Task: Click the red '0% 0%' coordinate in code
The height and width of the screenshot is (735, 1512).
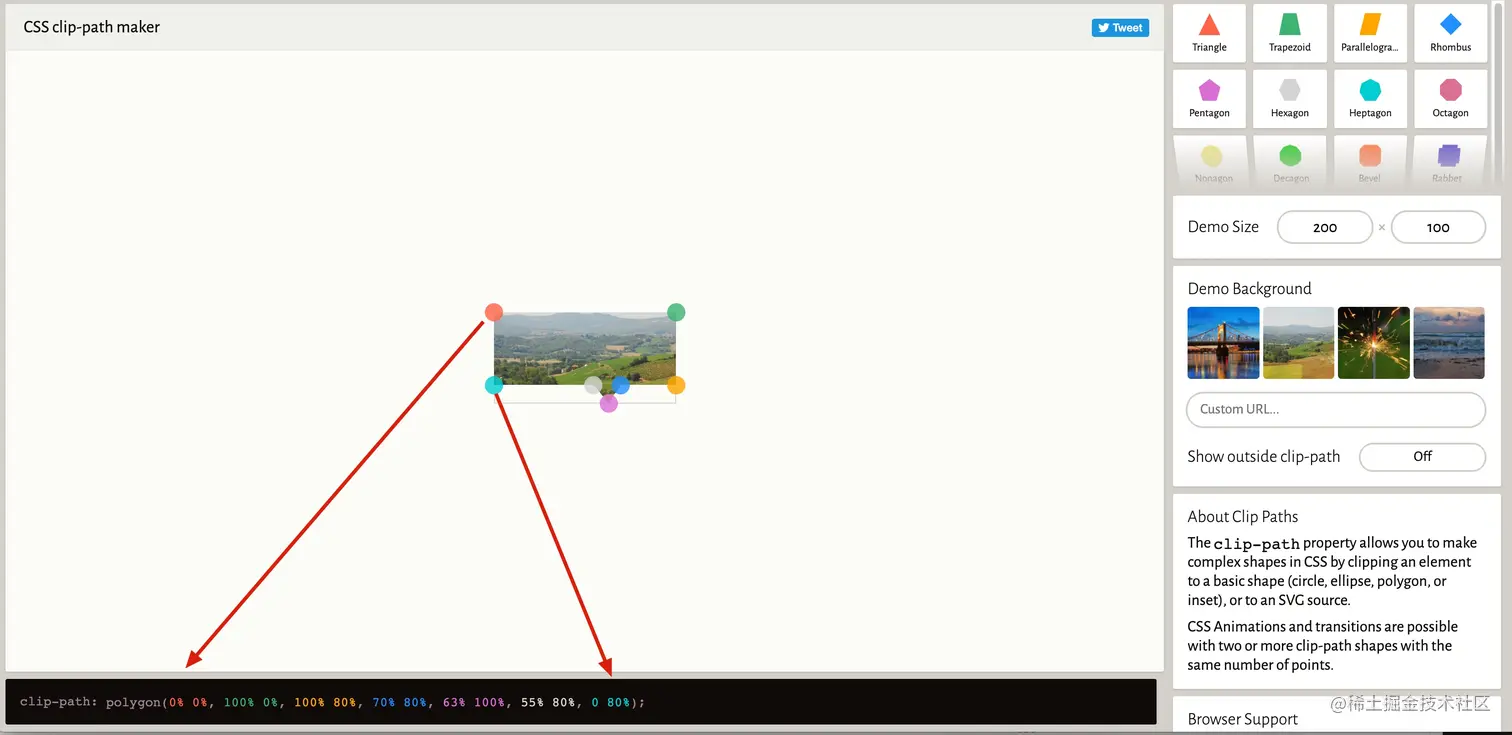Action: tap(188, 702)
